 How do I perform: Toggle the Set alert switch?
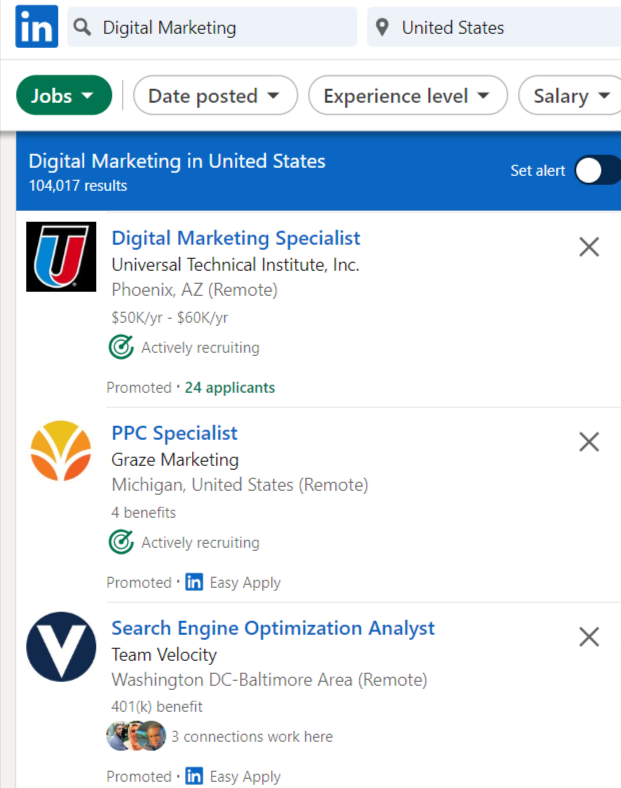598,170
